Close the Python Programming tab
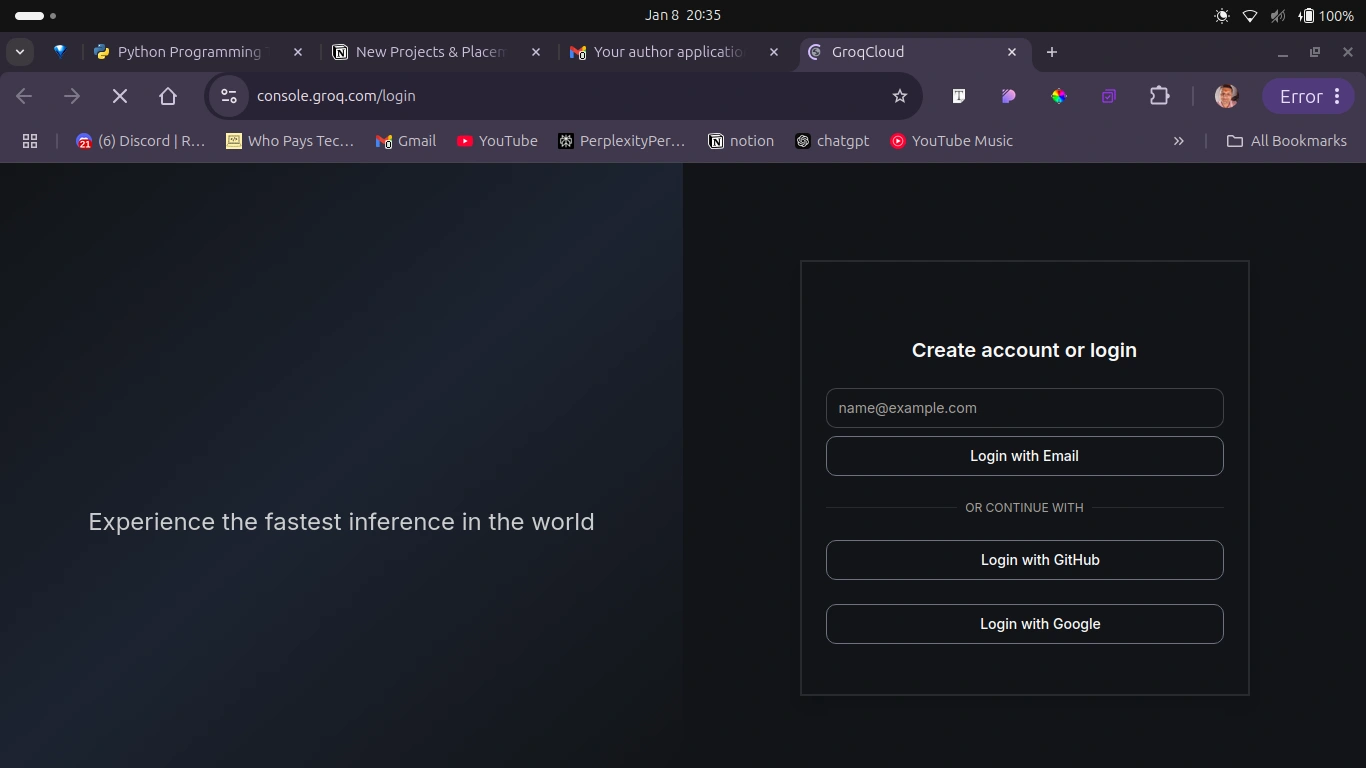 (x=298, y=52)
